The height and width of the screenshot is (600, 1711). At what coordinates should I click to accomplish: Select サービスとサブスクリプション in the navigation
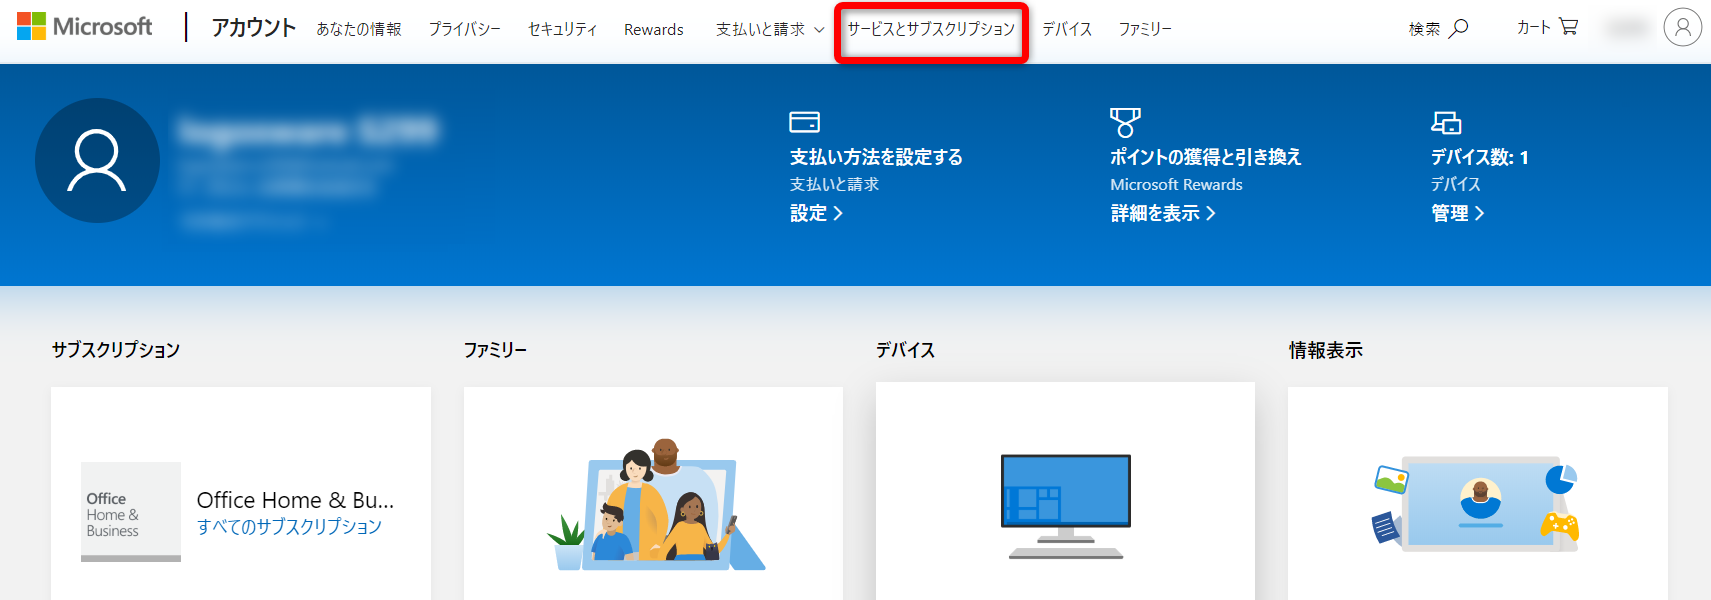pyautogui.click(x=931, y=29)
